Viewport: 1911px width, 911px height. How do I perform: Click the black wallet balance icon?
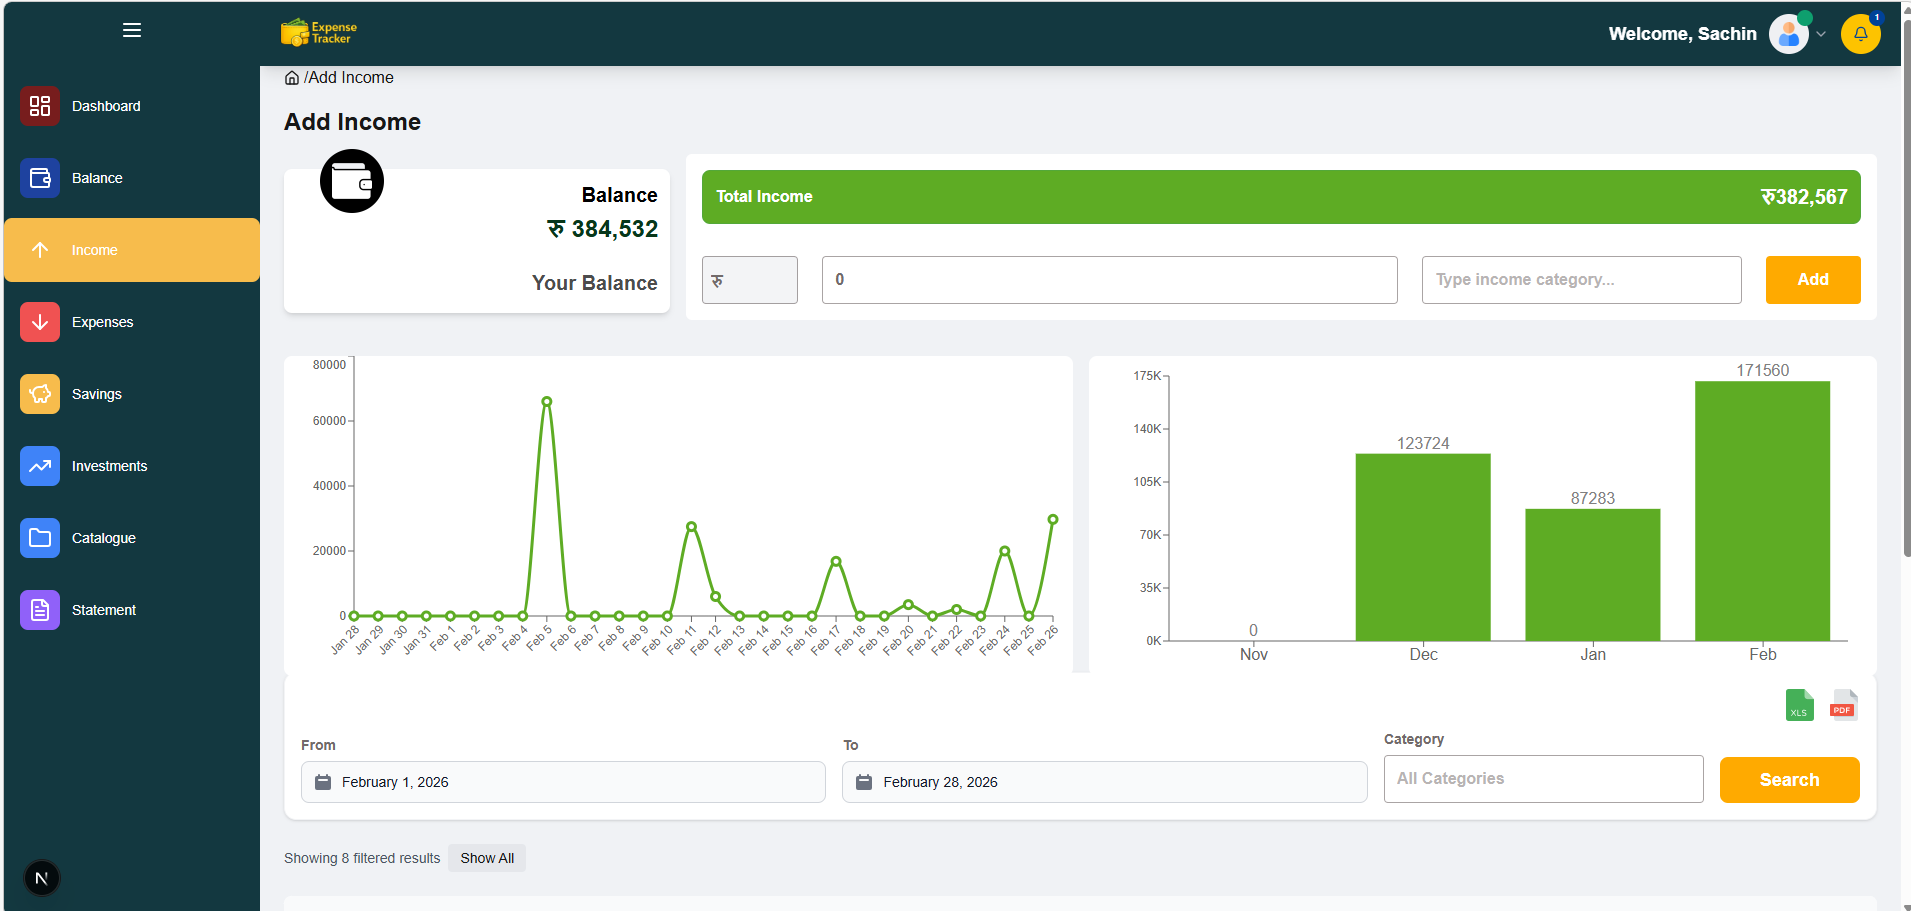352,181
